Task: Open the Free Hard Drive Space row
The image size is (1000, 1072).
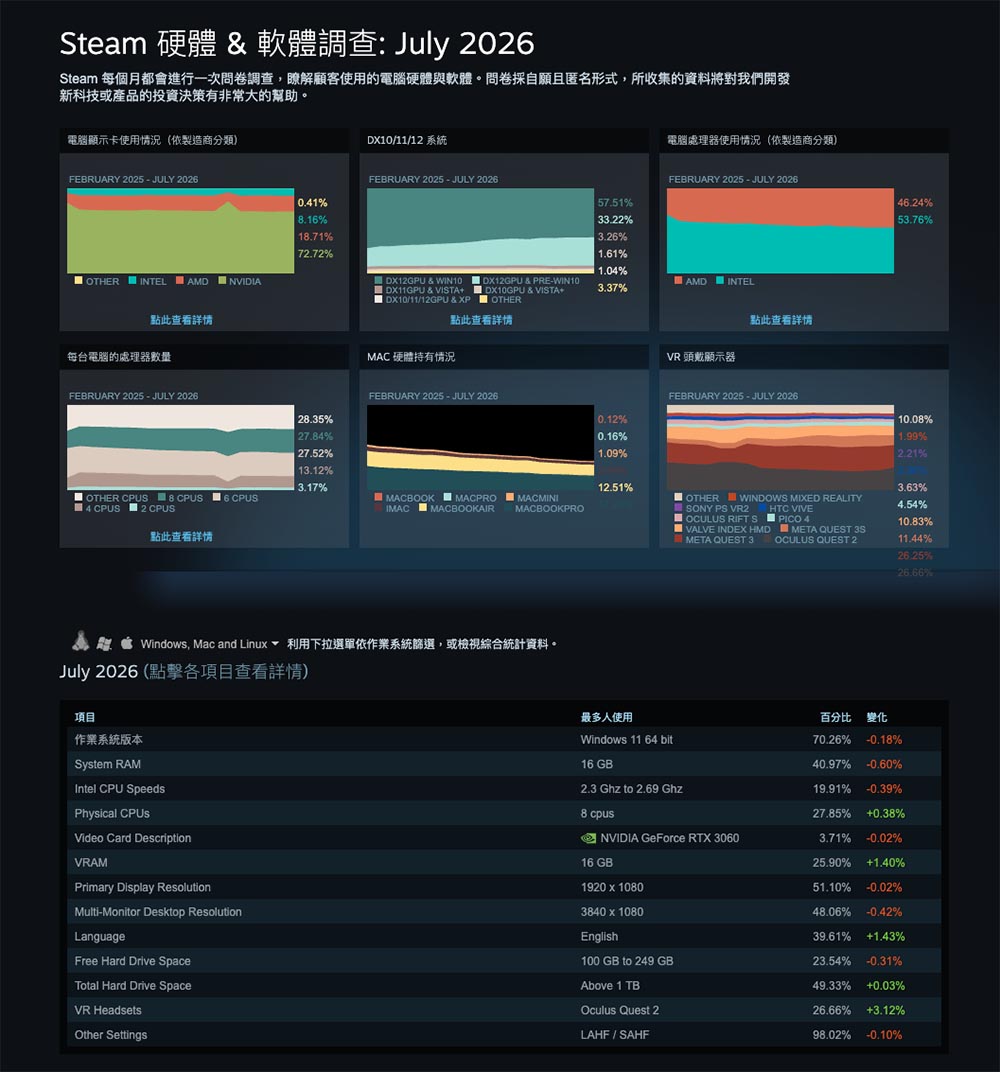Action: pos(504,961)
